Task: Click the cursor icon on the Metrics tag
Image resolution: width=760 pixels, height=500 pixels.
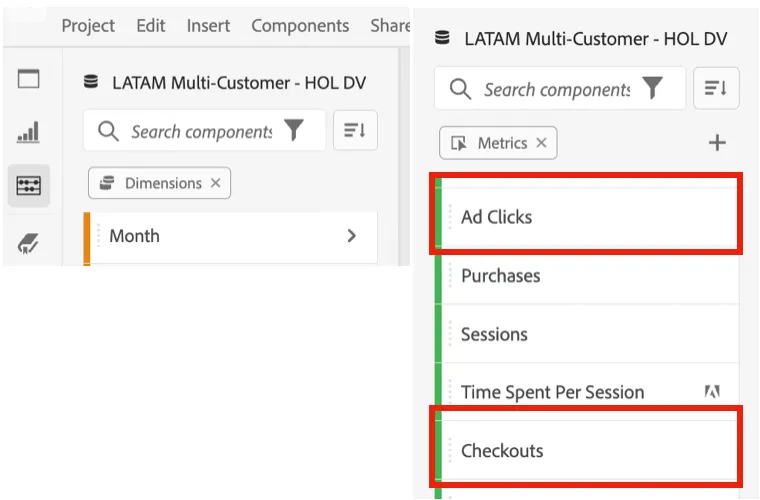Action: (x=459, y=143)
